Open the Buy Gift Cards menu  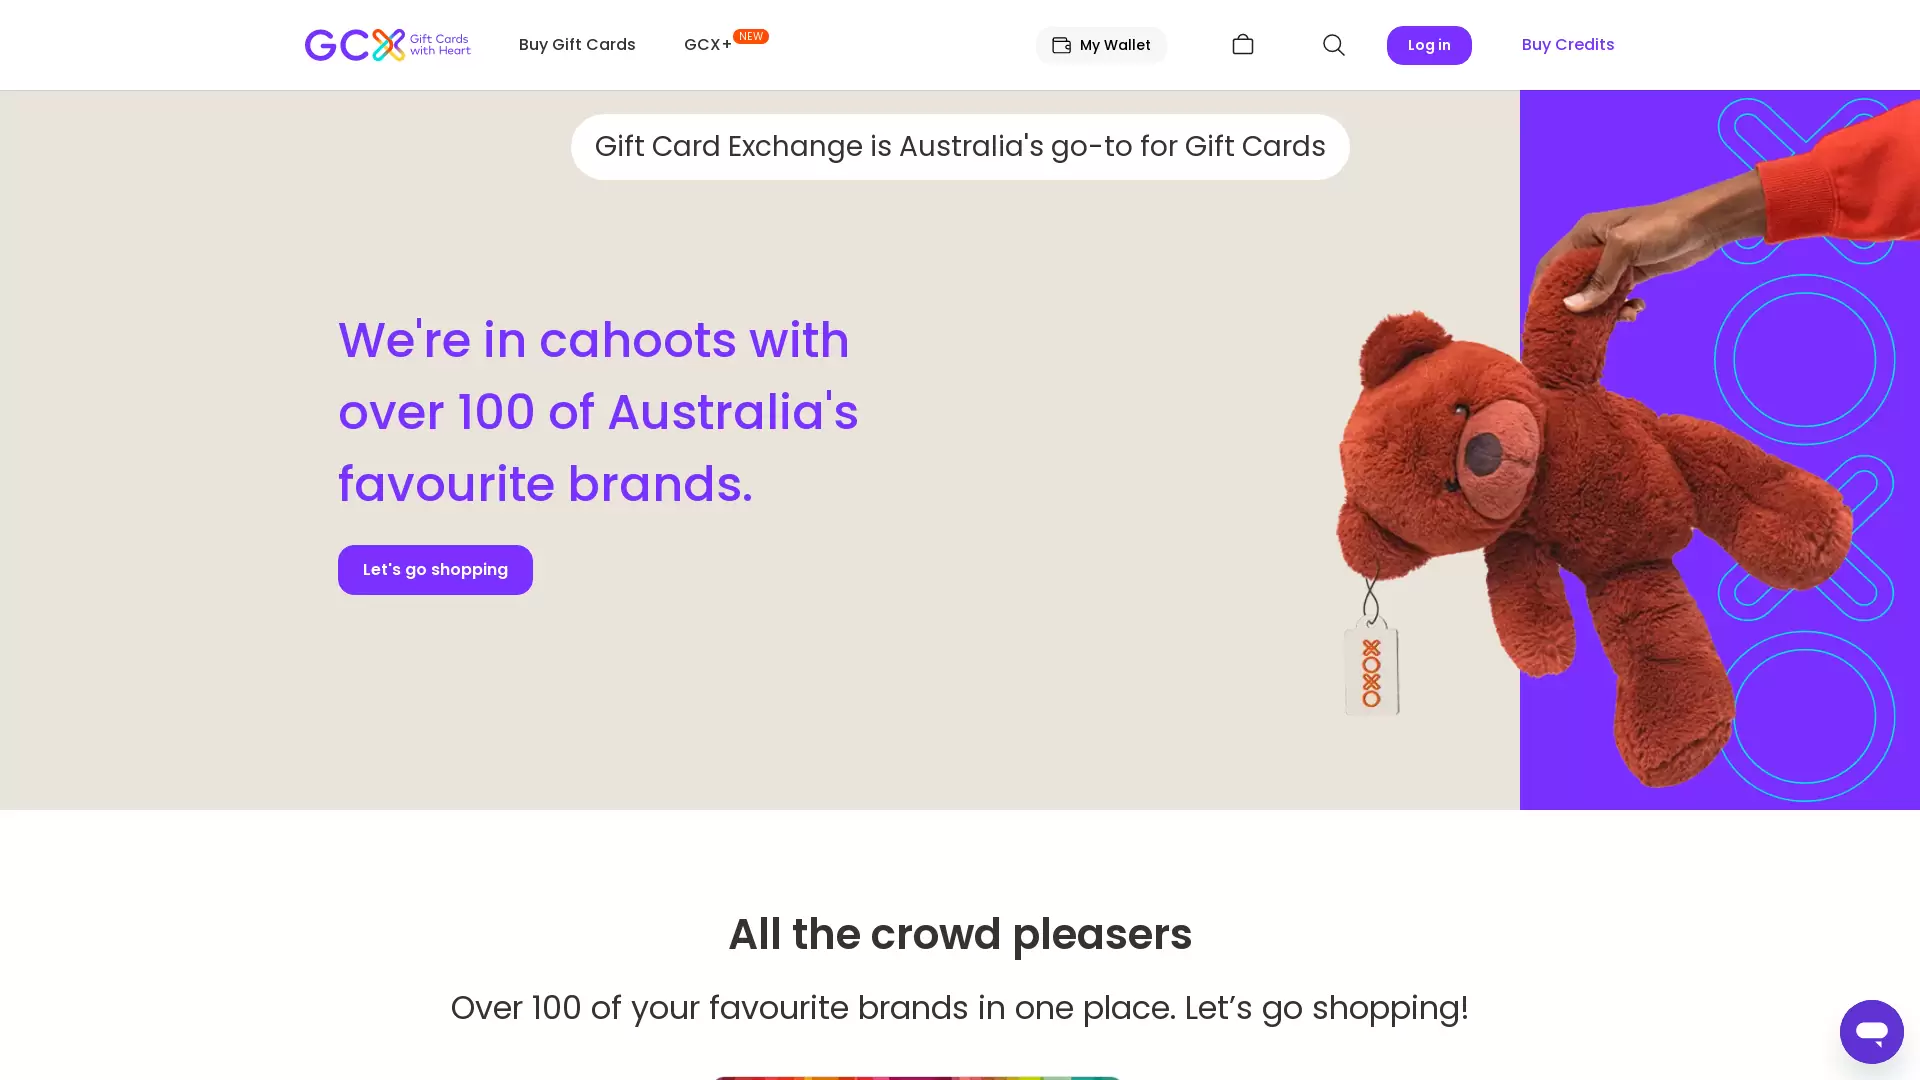click(x=577, y=45)
